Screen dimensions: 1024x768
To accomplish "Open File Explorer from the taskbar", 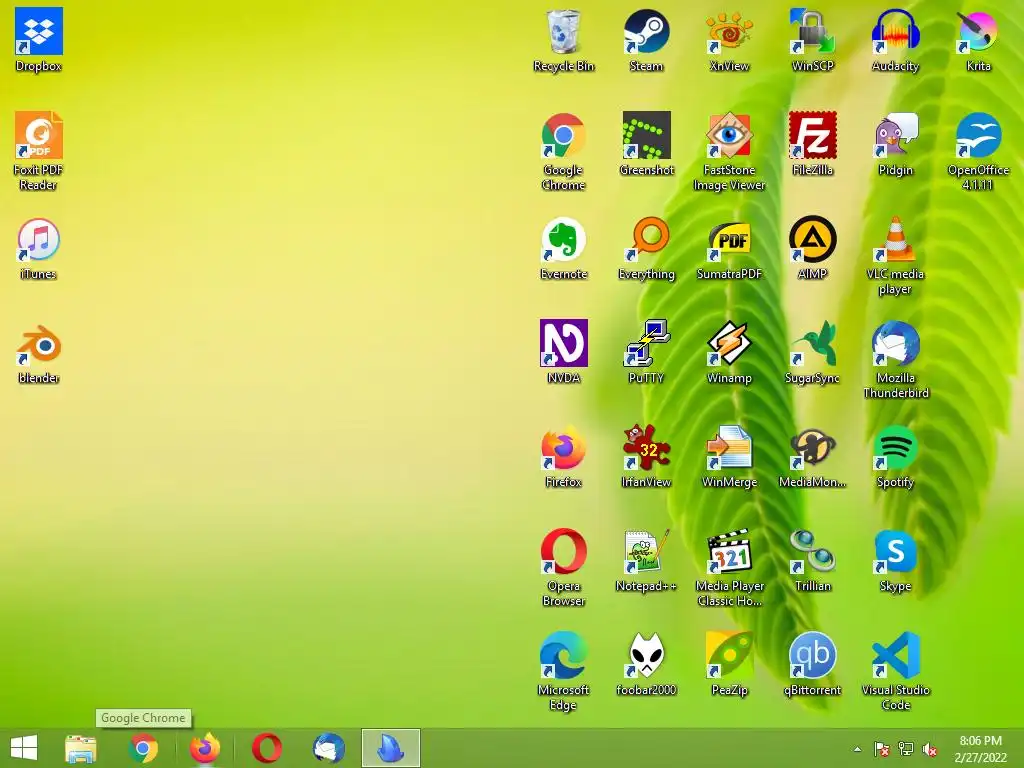I will point(81,748).
